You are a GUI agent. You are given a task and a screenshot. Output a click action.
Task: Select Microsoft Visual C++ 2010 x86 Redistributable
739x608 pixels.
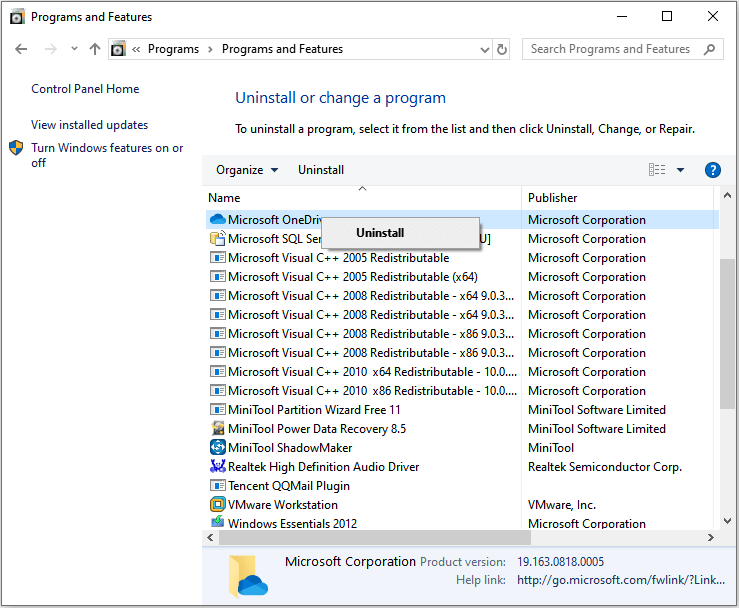(372, 391)
